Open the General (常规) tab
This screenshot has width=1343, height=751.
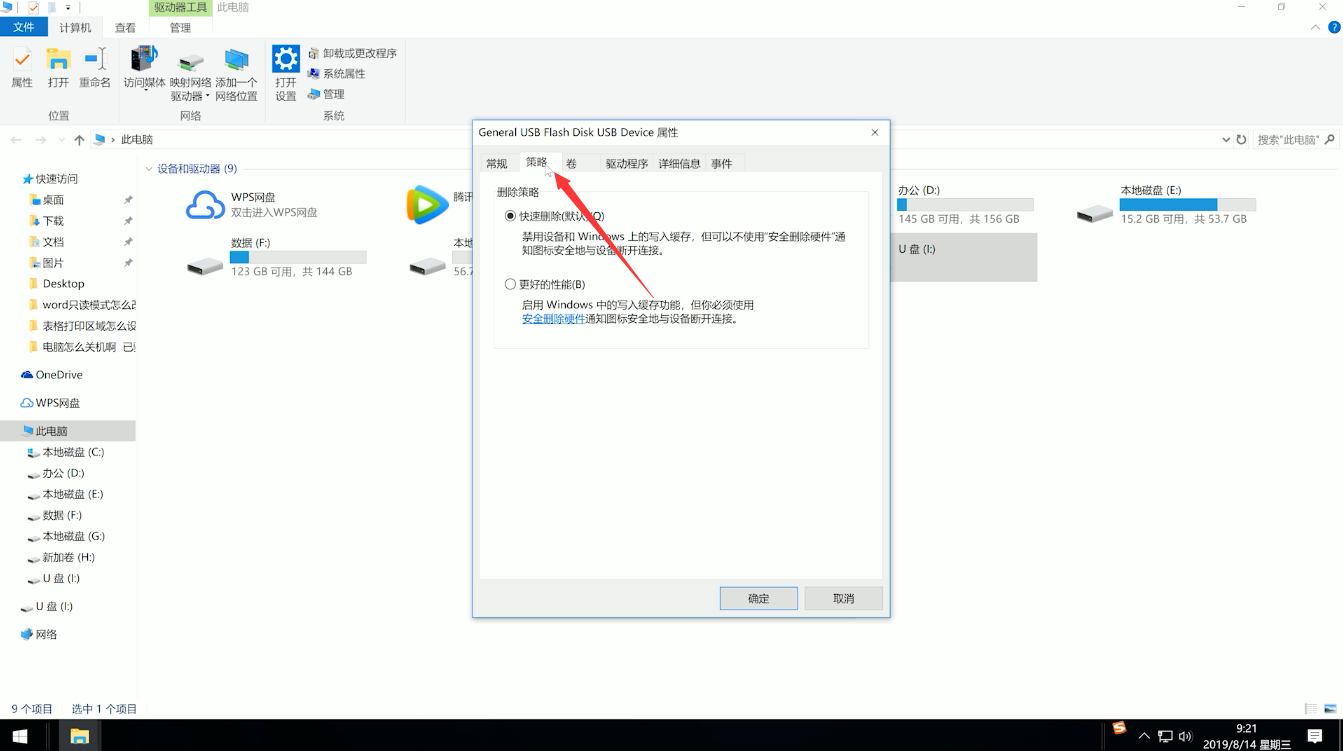pos(497,164)
